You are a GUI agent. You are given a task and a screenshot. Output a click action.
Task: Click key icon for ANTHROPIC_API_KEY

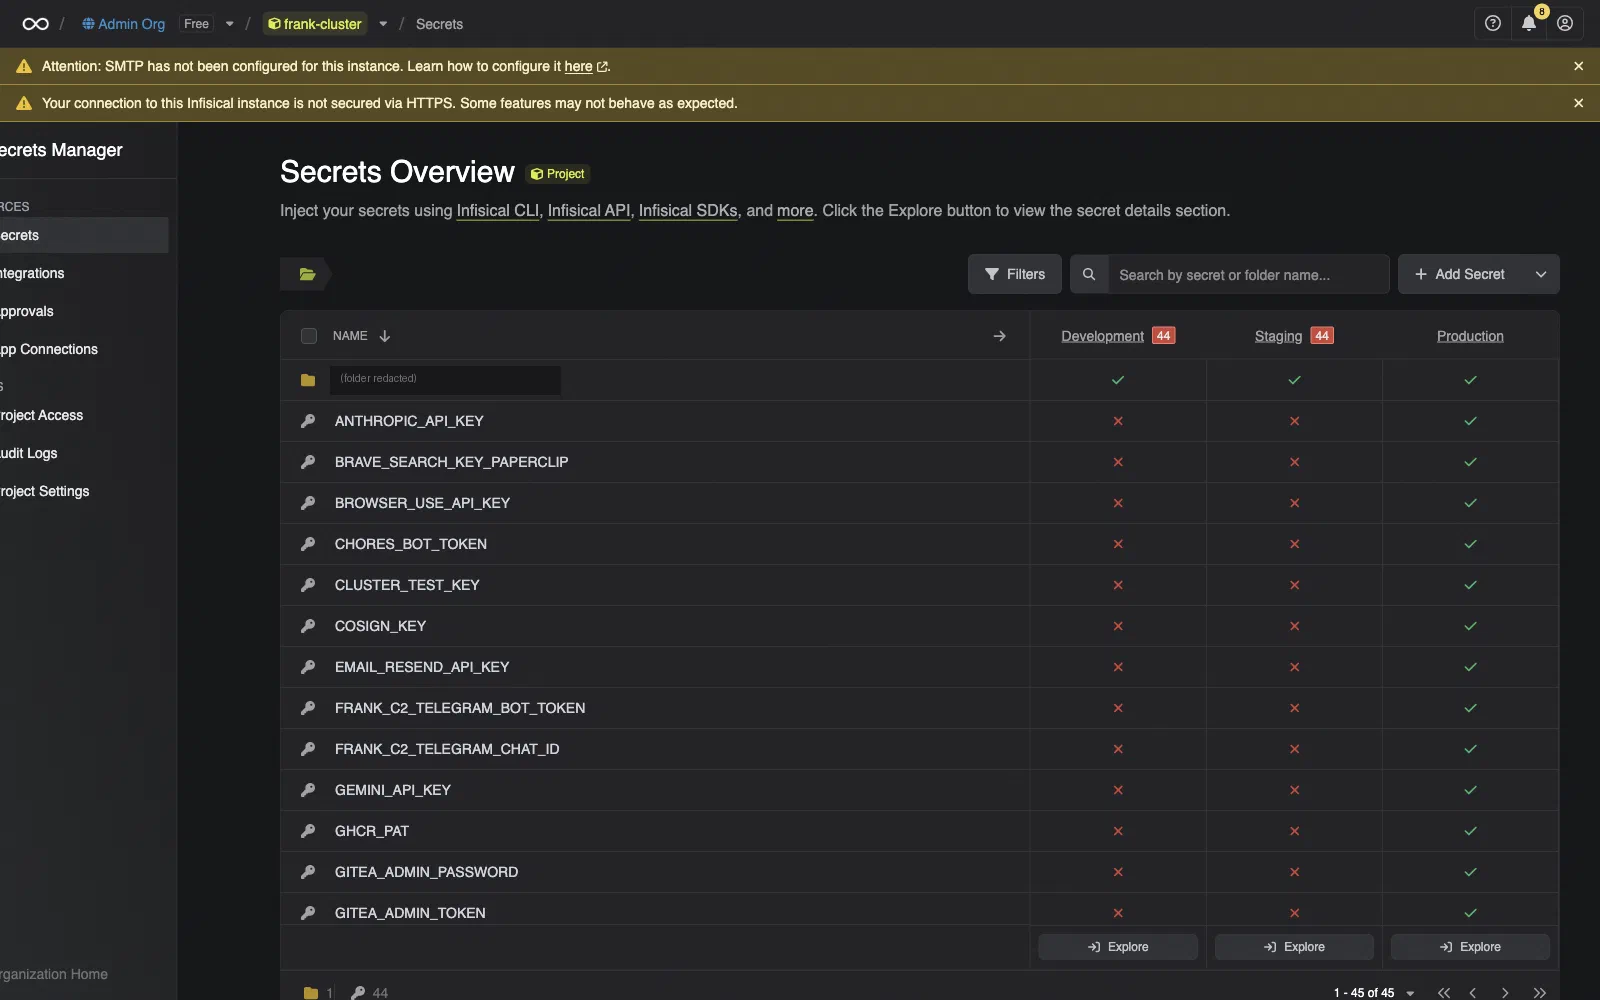308,421
